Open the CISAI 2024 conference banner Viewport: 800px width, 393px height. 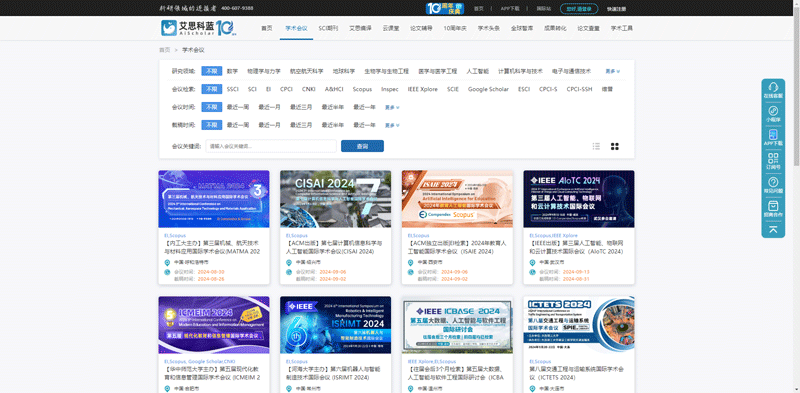pyautogui.click(x=336, y=199)
